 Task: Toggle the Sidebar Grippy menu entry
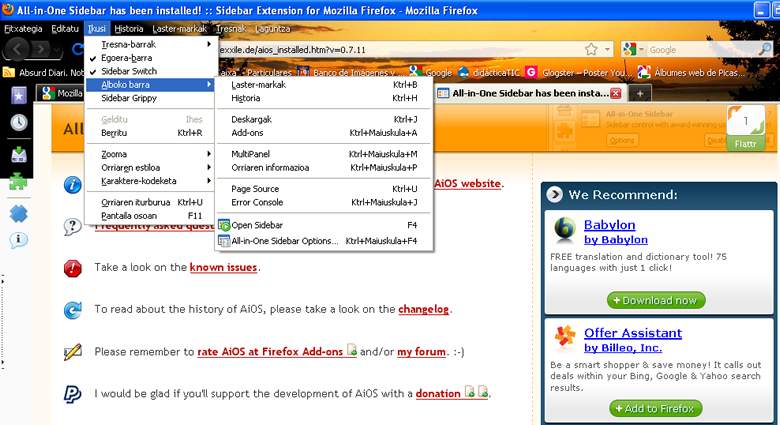pyautogui.click(x=152, y=98)
